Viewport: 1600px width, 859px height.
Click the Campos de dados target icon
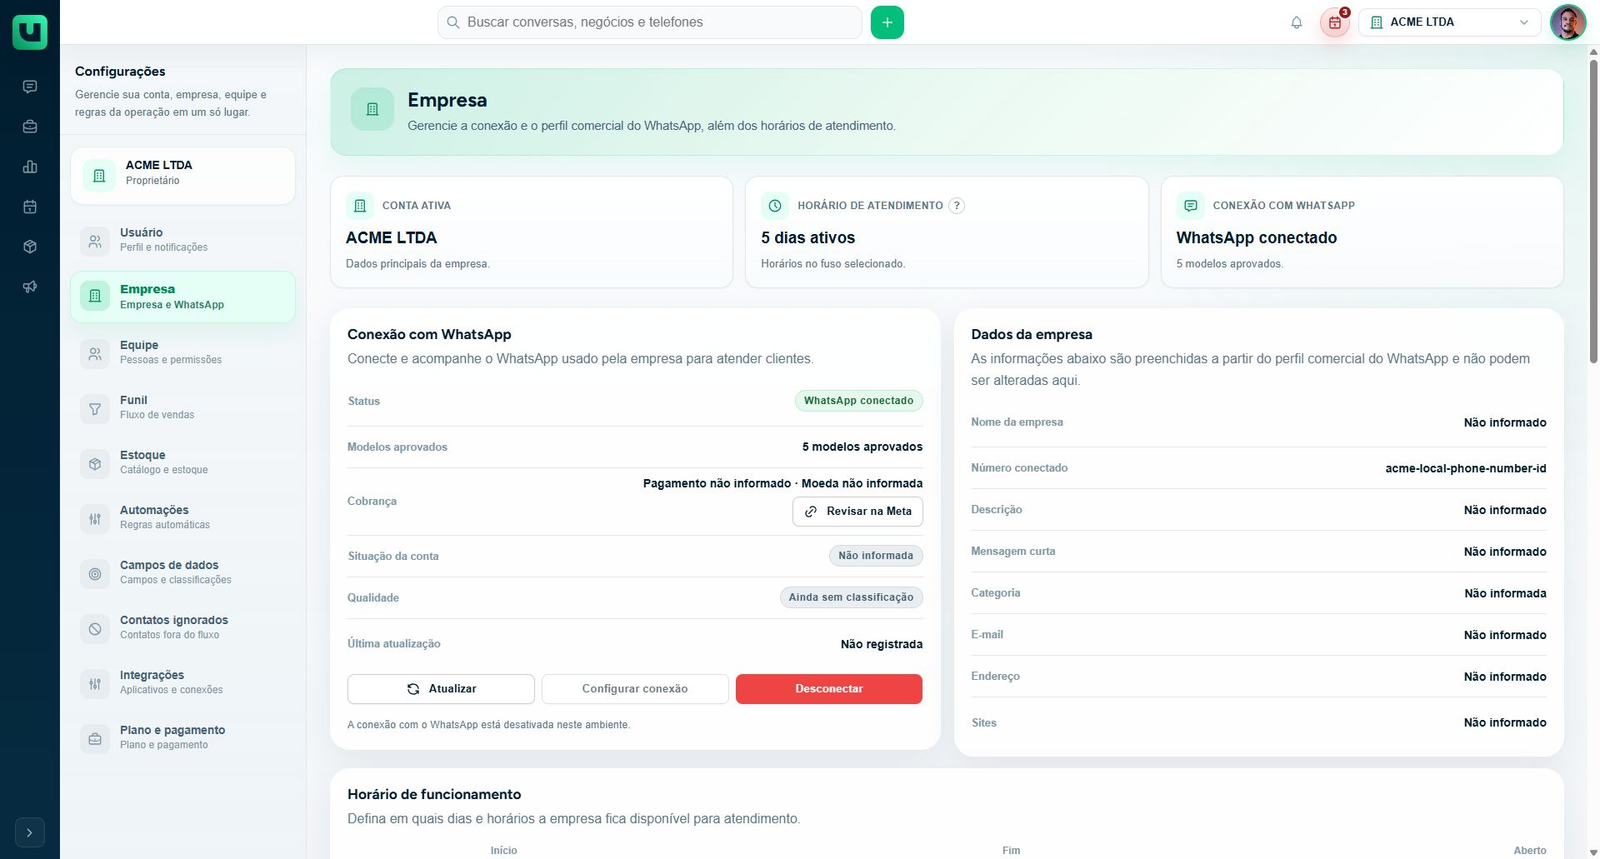pyautogui.click(x=95, y=574)
